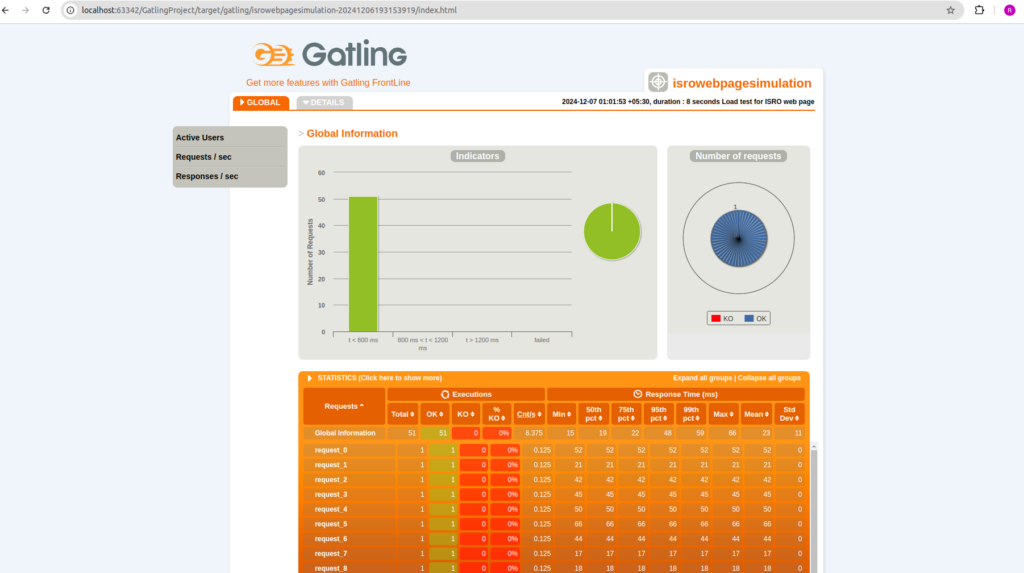Viewport: 1024px width, 573px height.
Task: Click the Executions header cycle icon
Action: [445, 395]
